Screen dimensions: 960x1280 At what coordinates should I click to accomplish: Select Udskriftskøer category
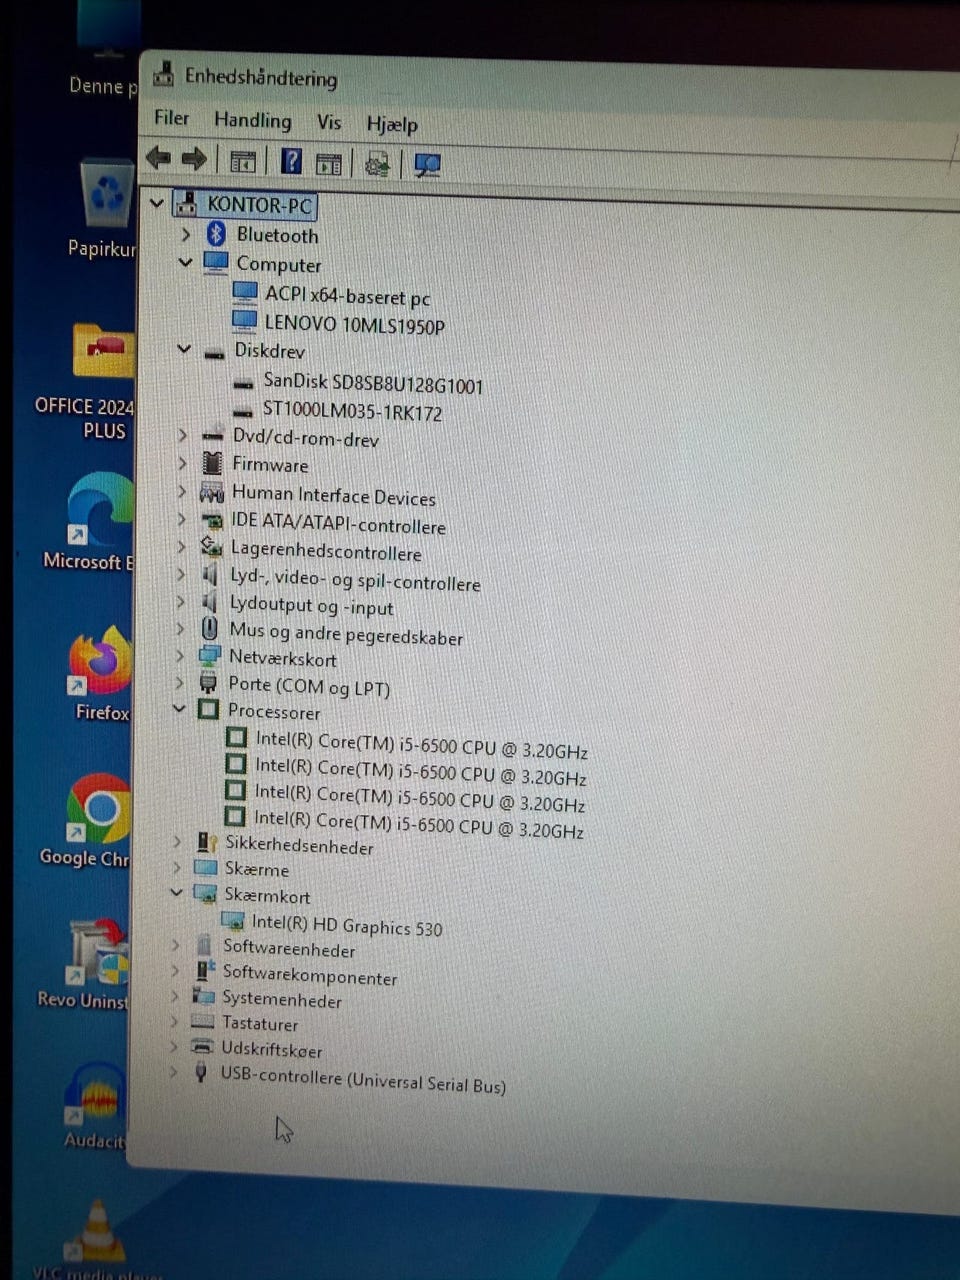(x=271, y=1049)
